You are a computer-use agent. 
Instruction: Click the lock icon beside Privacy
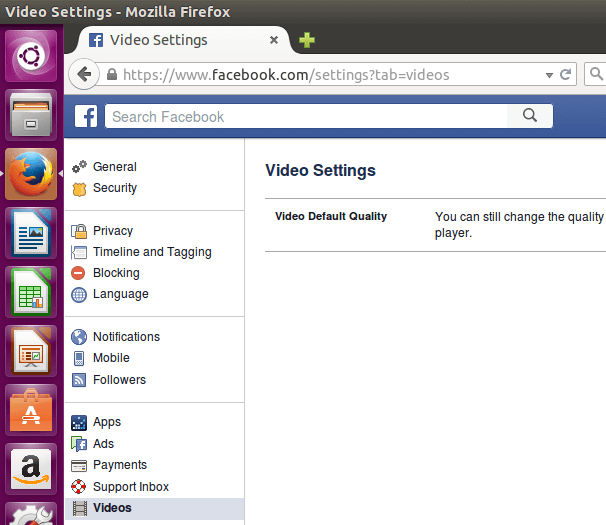tap(79, 231)
